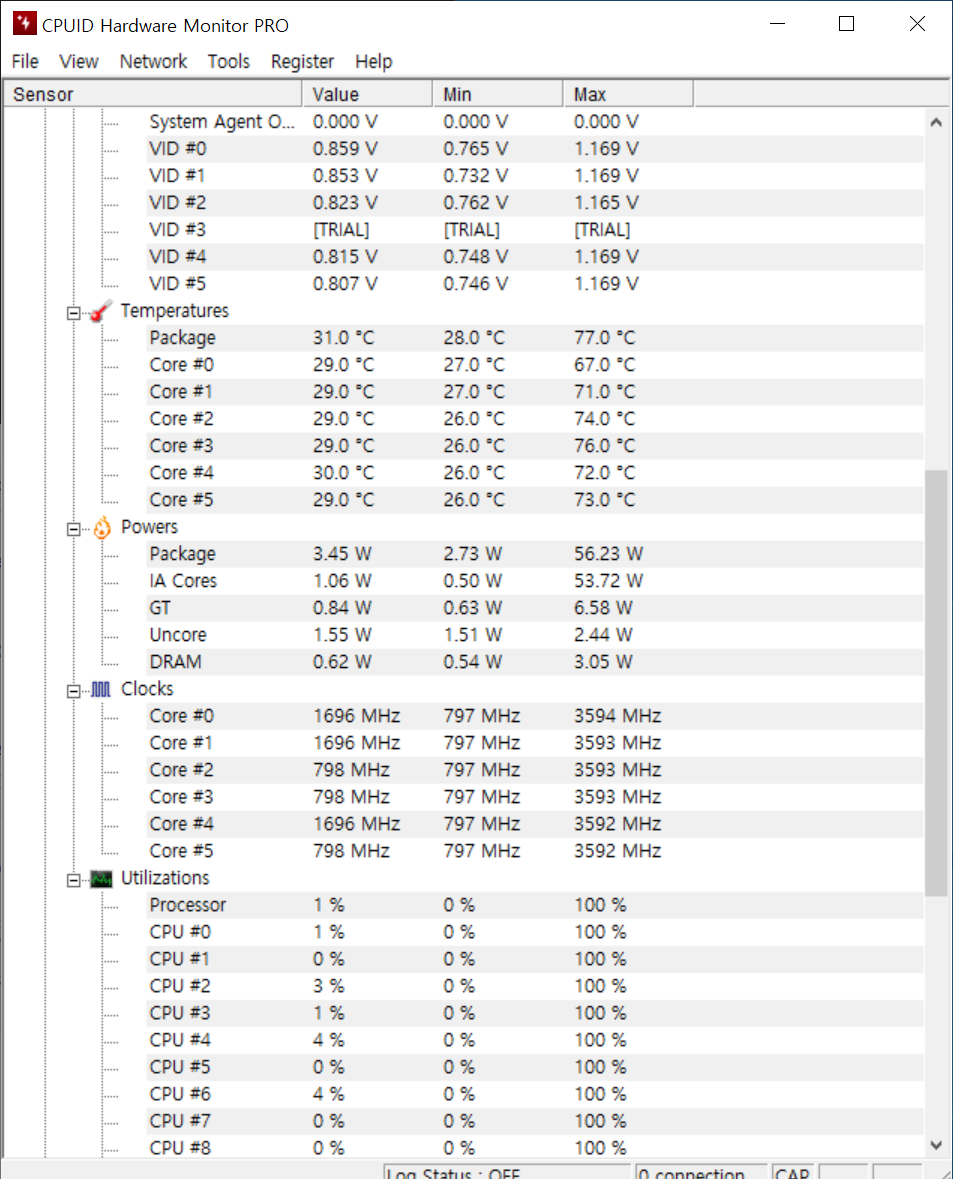
Task: Collapse the Utilizations tree node
Action: [x=73, y=880]
